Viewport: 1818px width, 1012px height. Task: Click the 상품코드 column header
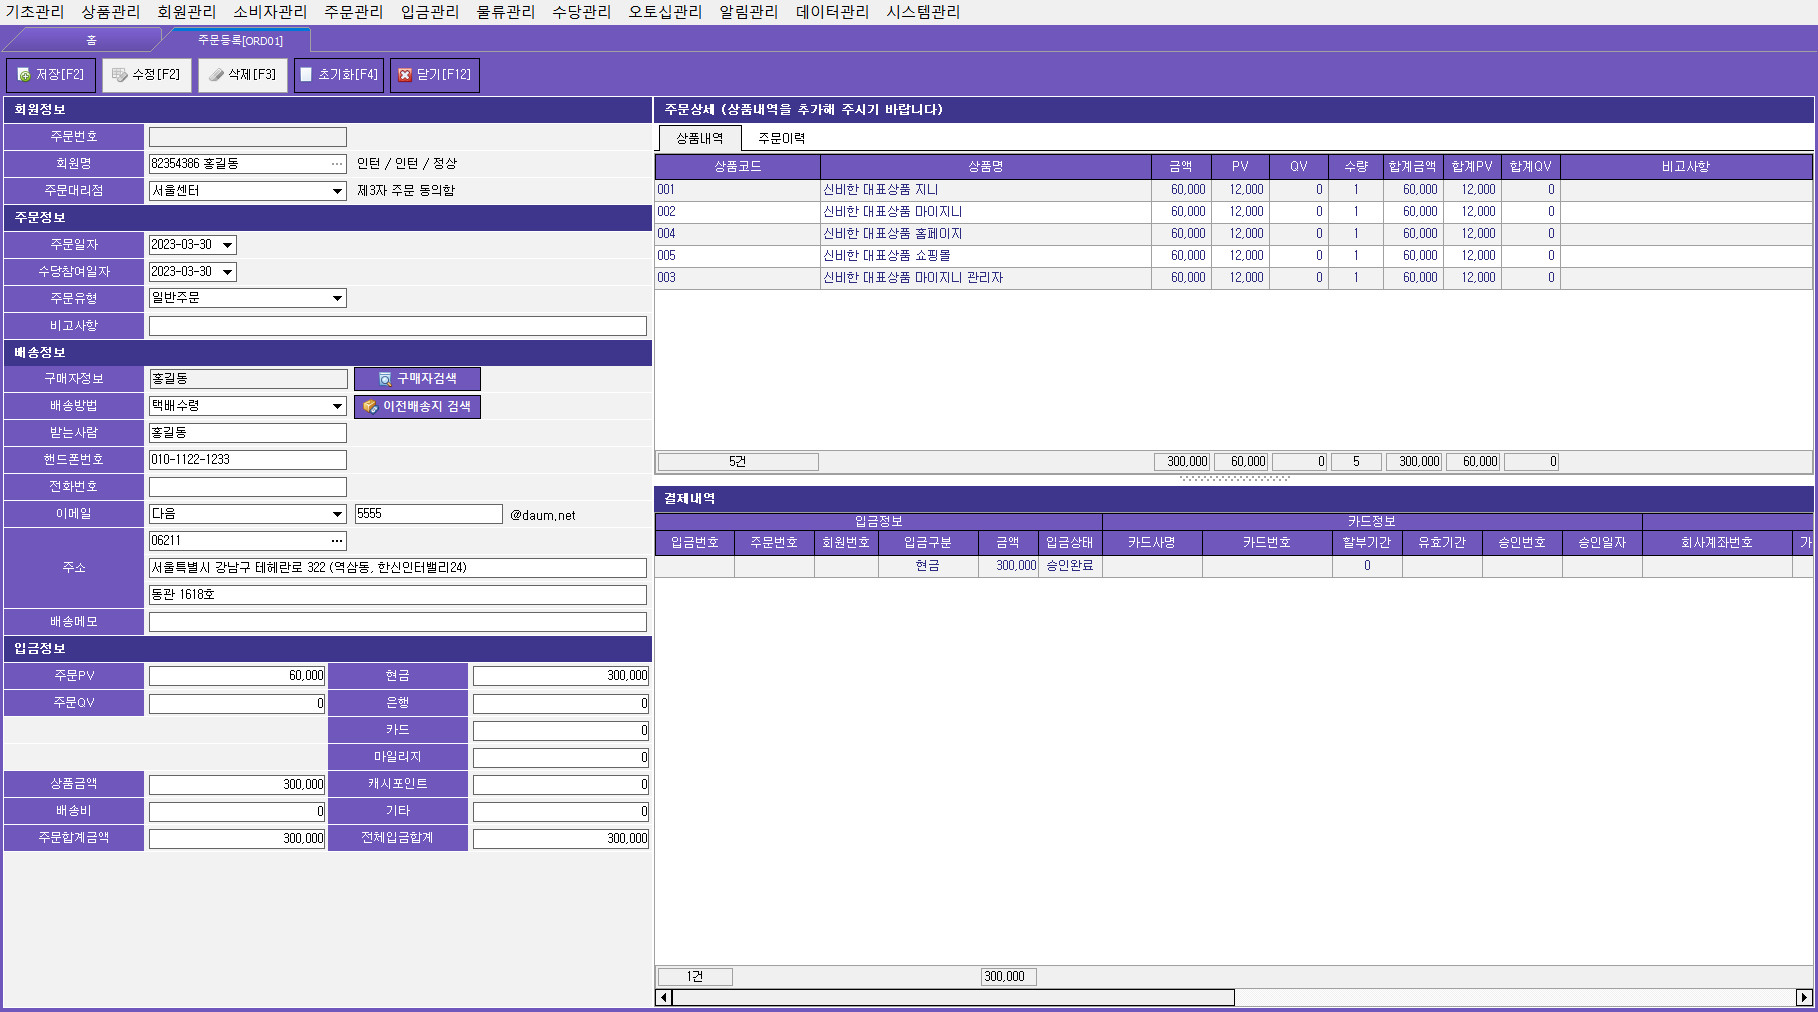(x=738, y=167)
